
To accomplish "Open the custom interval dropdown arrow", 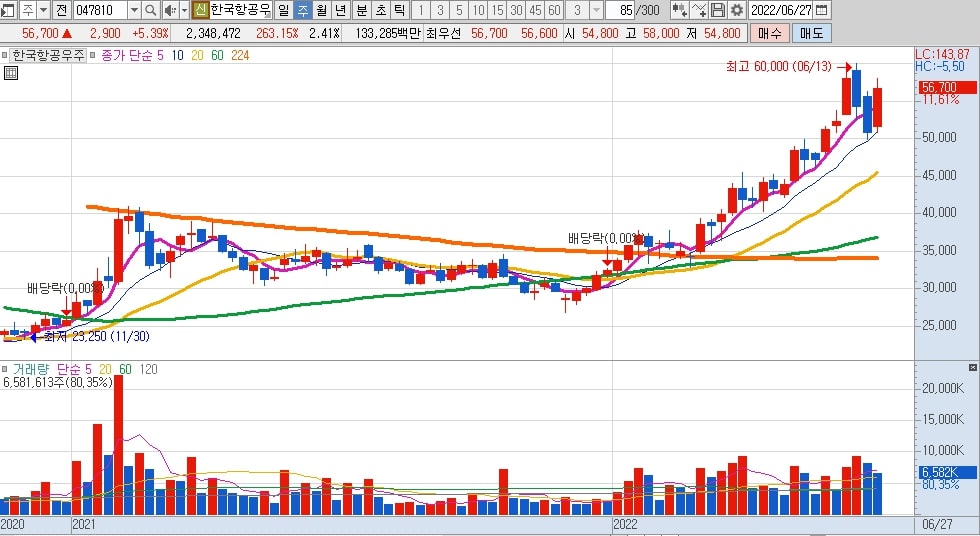I will pyautogui.click(x=596, y=10).
